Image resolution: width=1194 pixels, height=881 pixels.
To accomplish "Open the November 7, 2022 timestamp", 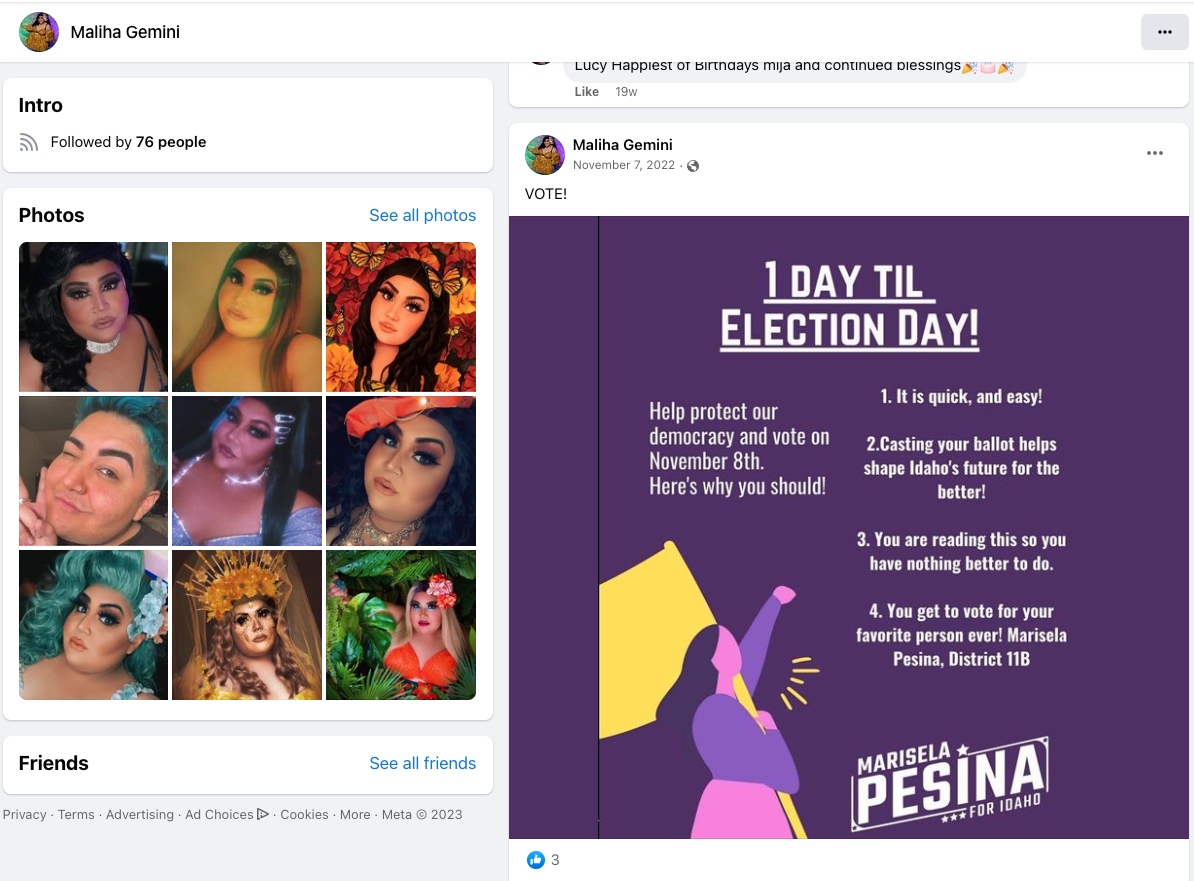I will coord(624,165).
